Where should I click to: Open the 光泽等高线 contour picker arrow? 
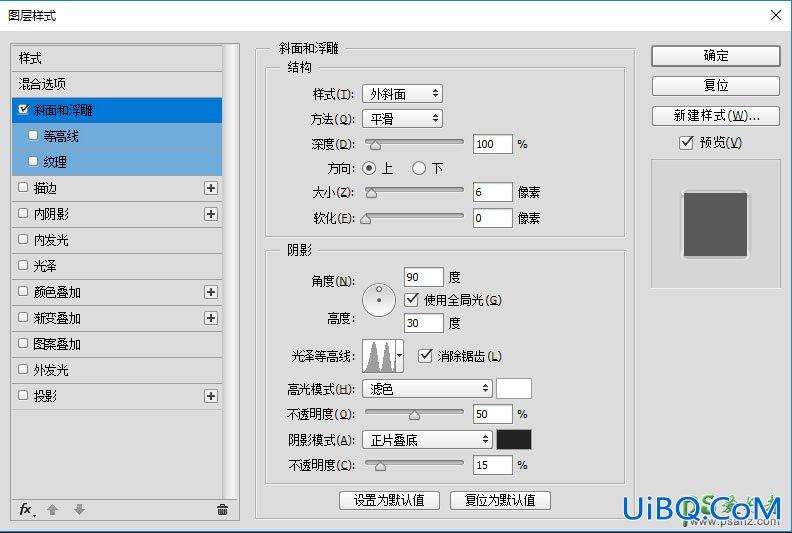pyautogui.click(x=400, y=356)
